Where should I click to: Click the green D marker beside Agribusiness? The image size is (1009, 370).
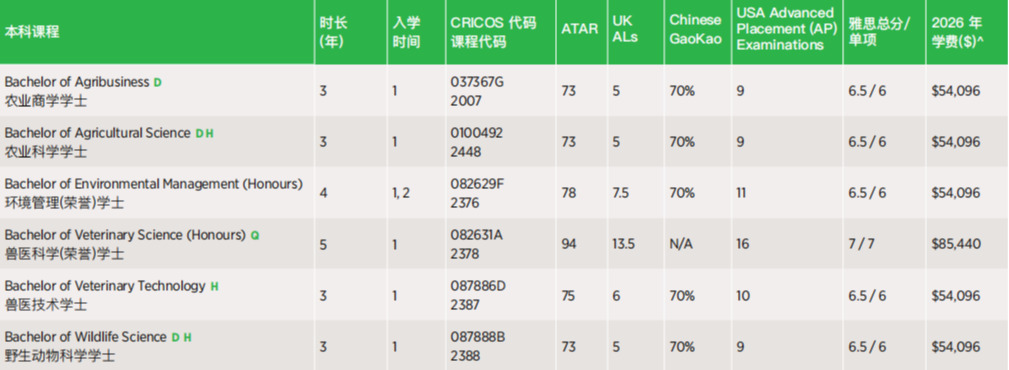pyautogui.click(x=158, y=82)
